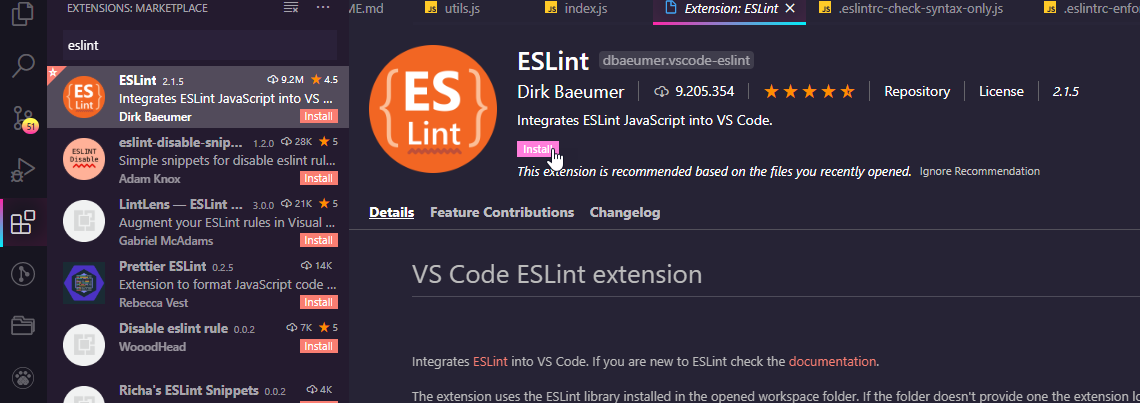Click the large ESLint logo on the details page
Image resolution: width=1140 pixels, height=403 pixels.
pyautogui.click(x=434, y=108)
